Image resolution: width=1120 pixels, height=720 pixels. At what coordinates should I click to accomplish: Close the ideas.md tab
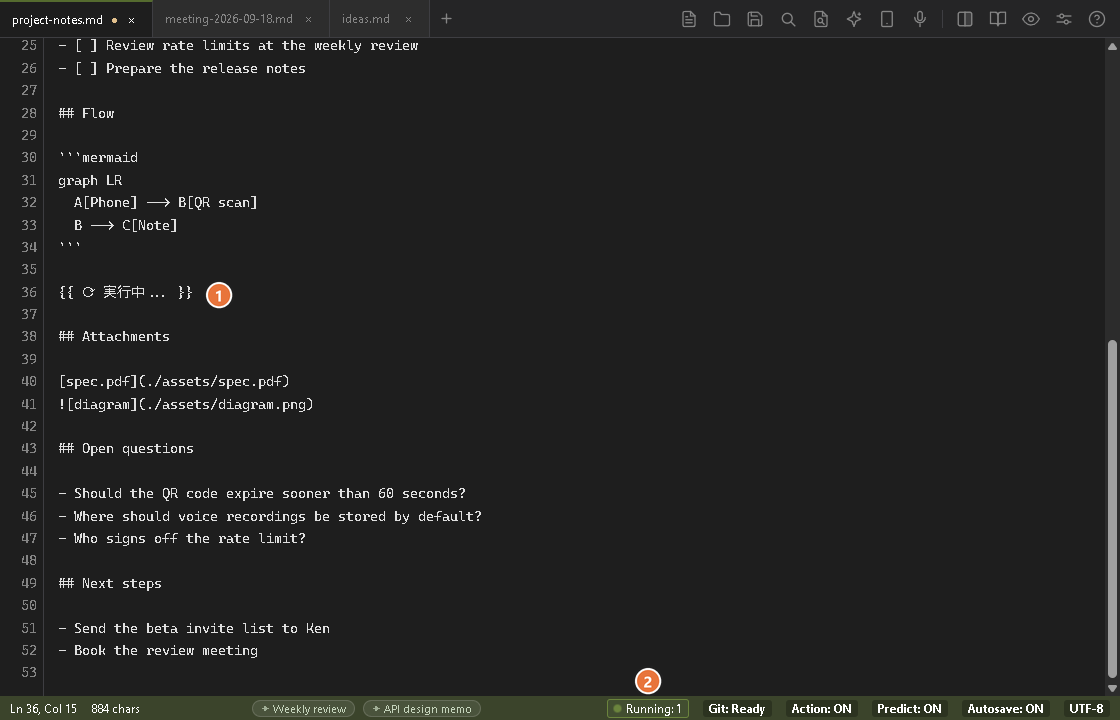pos(409,19)
